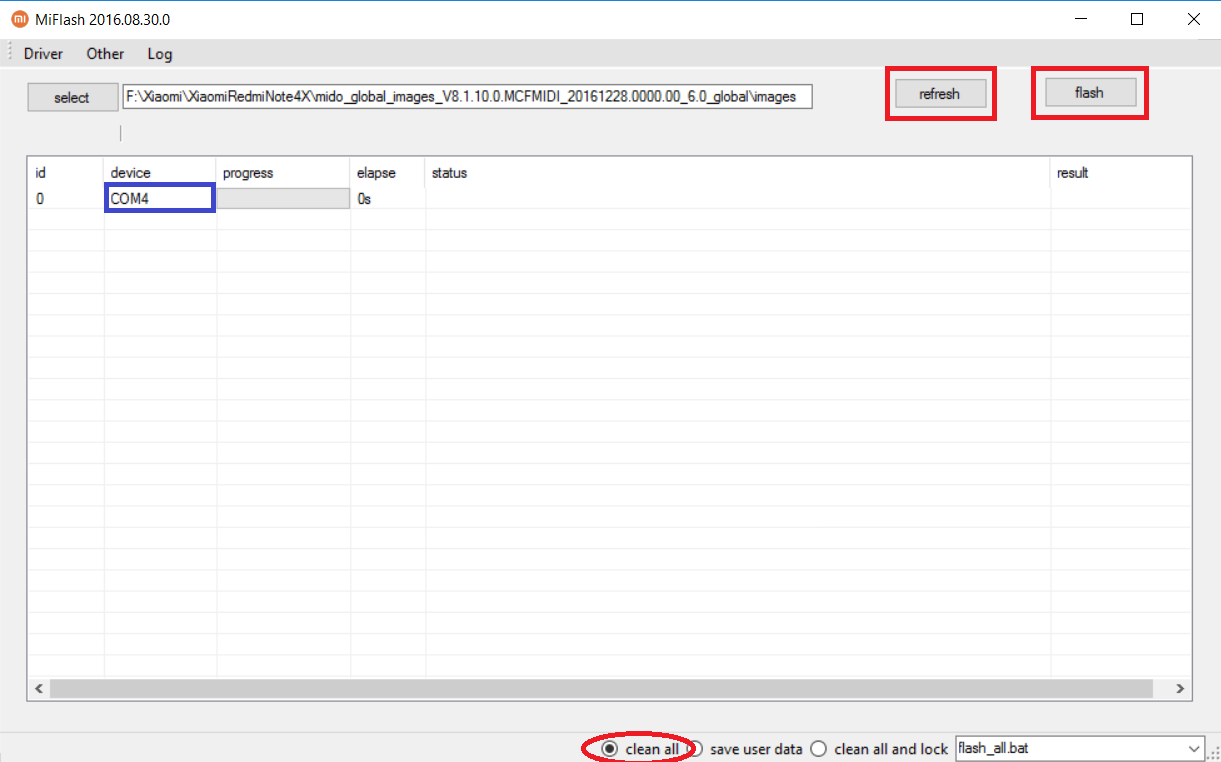Click the flash button
Image resolution: width=1221 pixels, height=762 pixels.
click(x=1089, y=92)
